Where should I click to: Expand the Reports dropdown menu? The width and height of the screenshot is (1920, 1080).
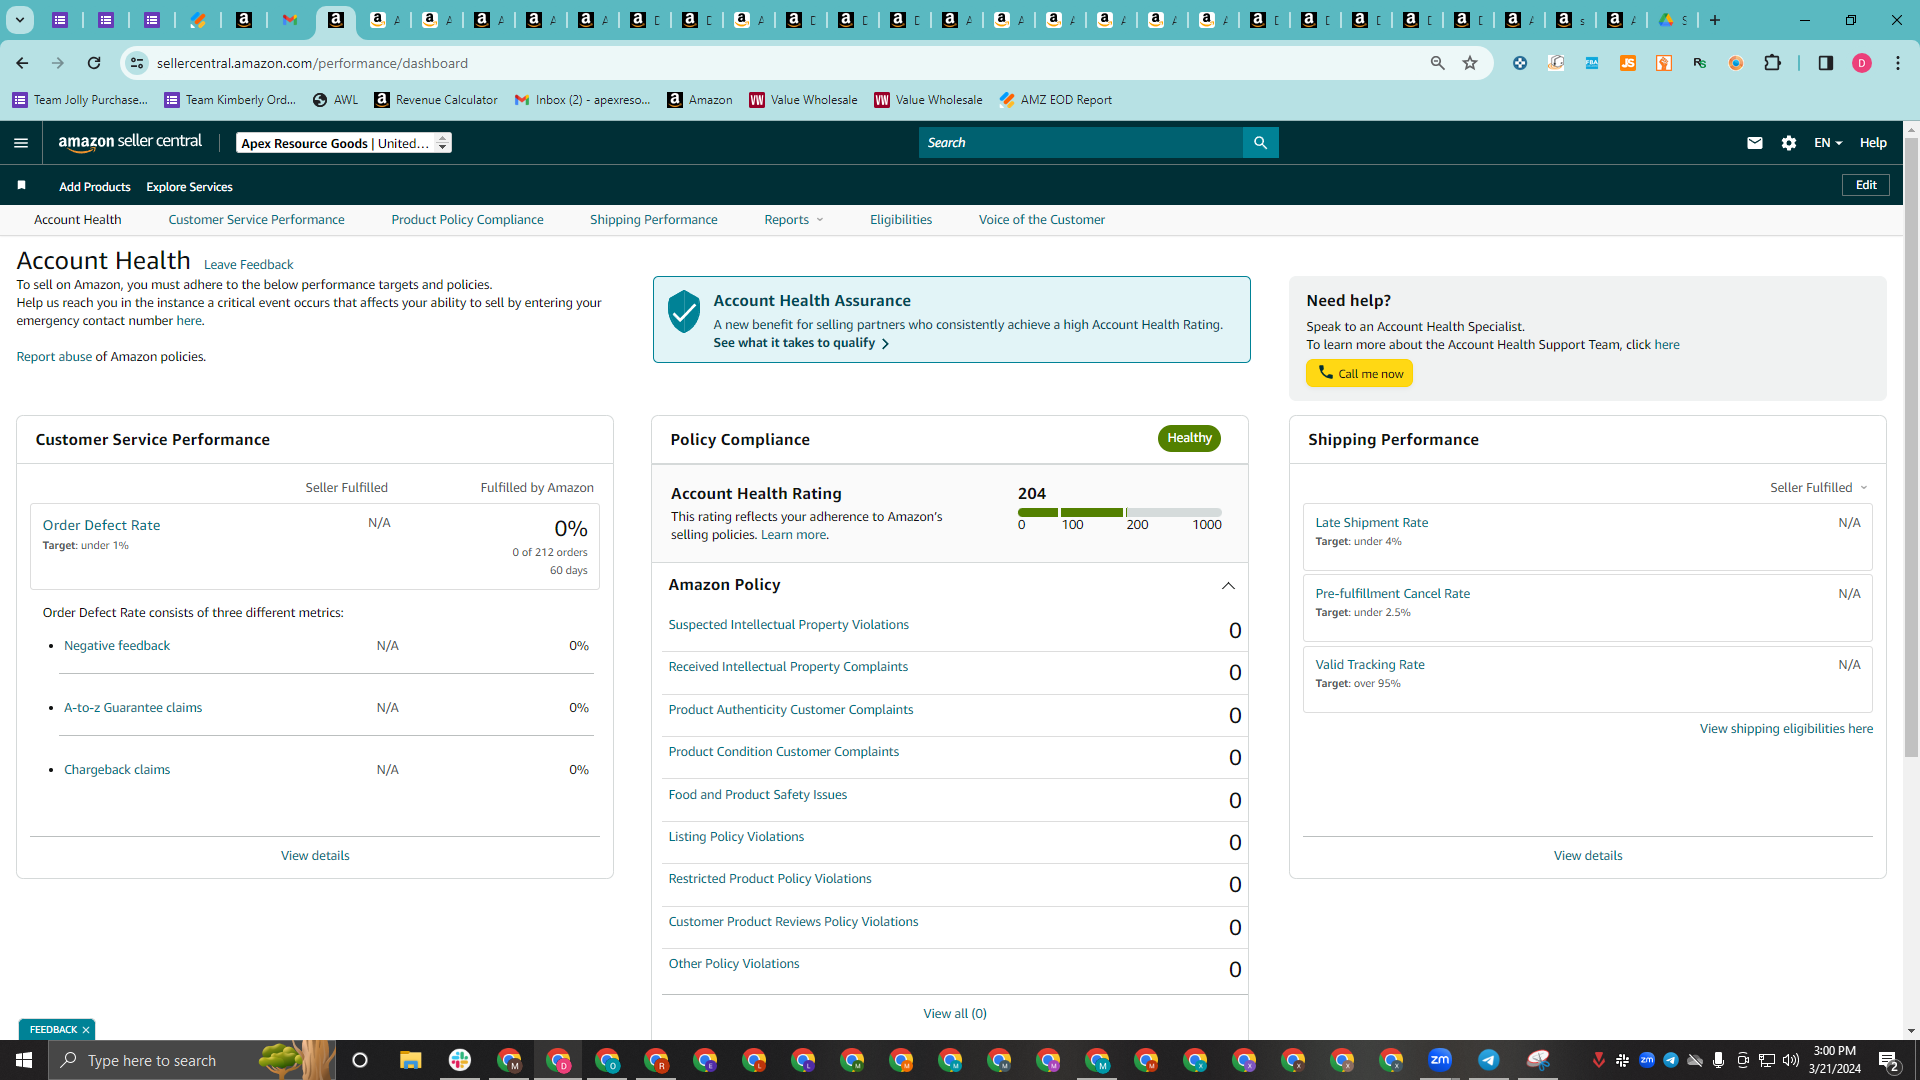tap(794, 220)
